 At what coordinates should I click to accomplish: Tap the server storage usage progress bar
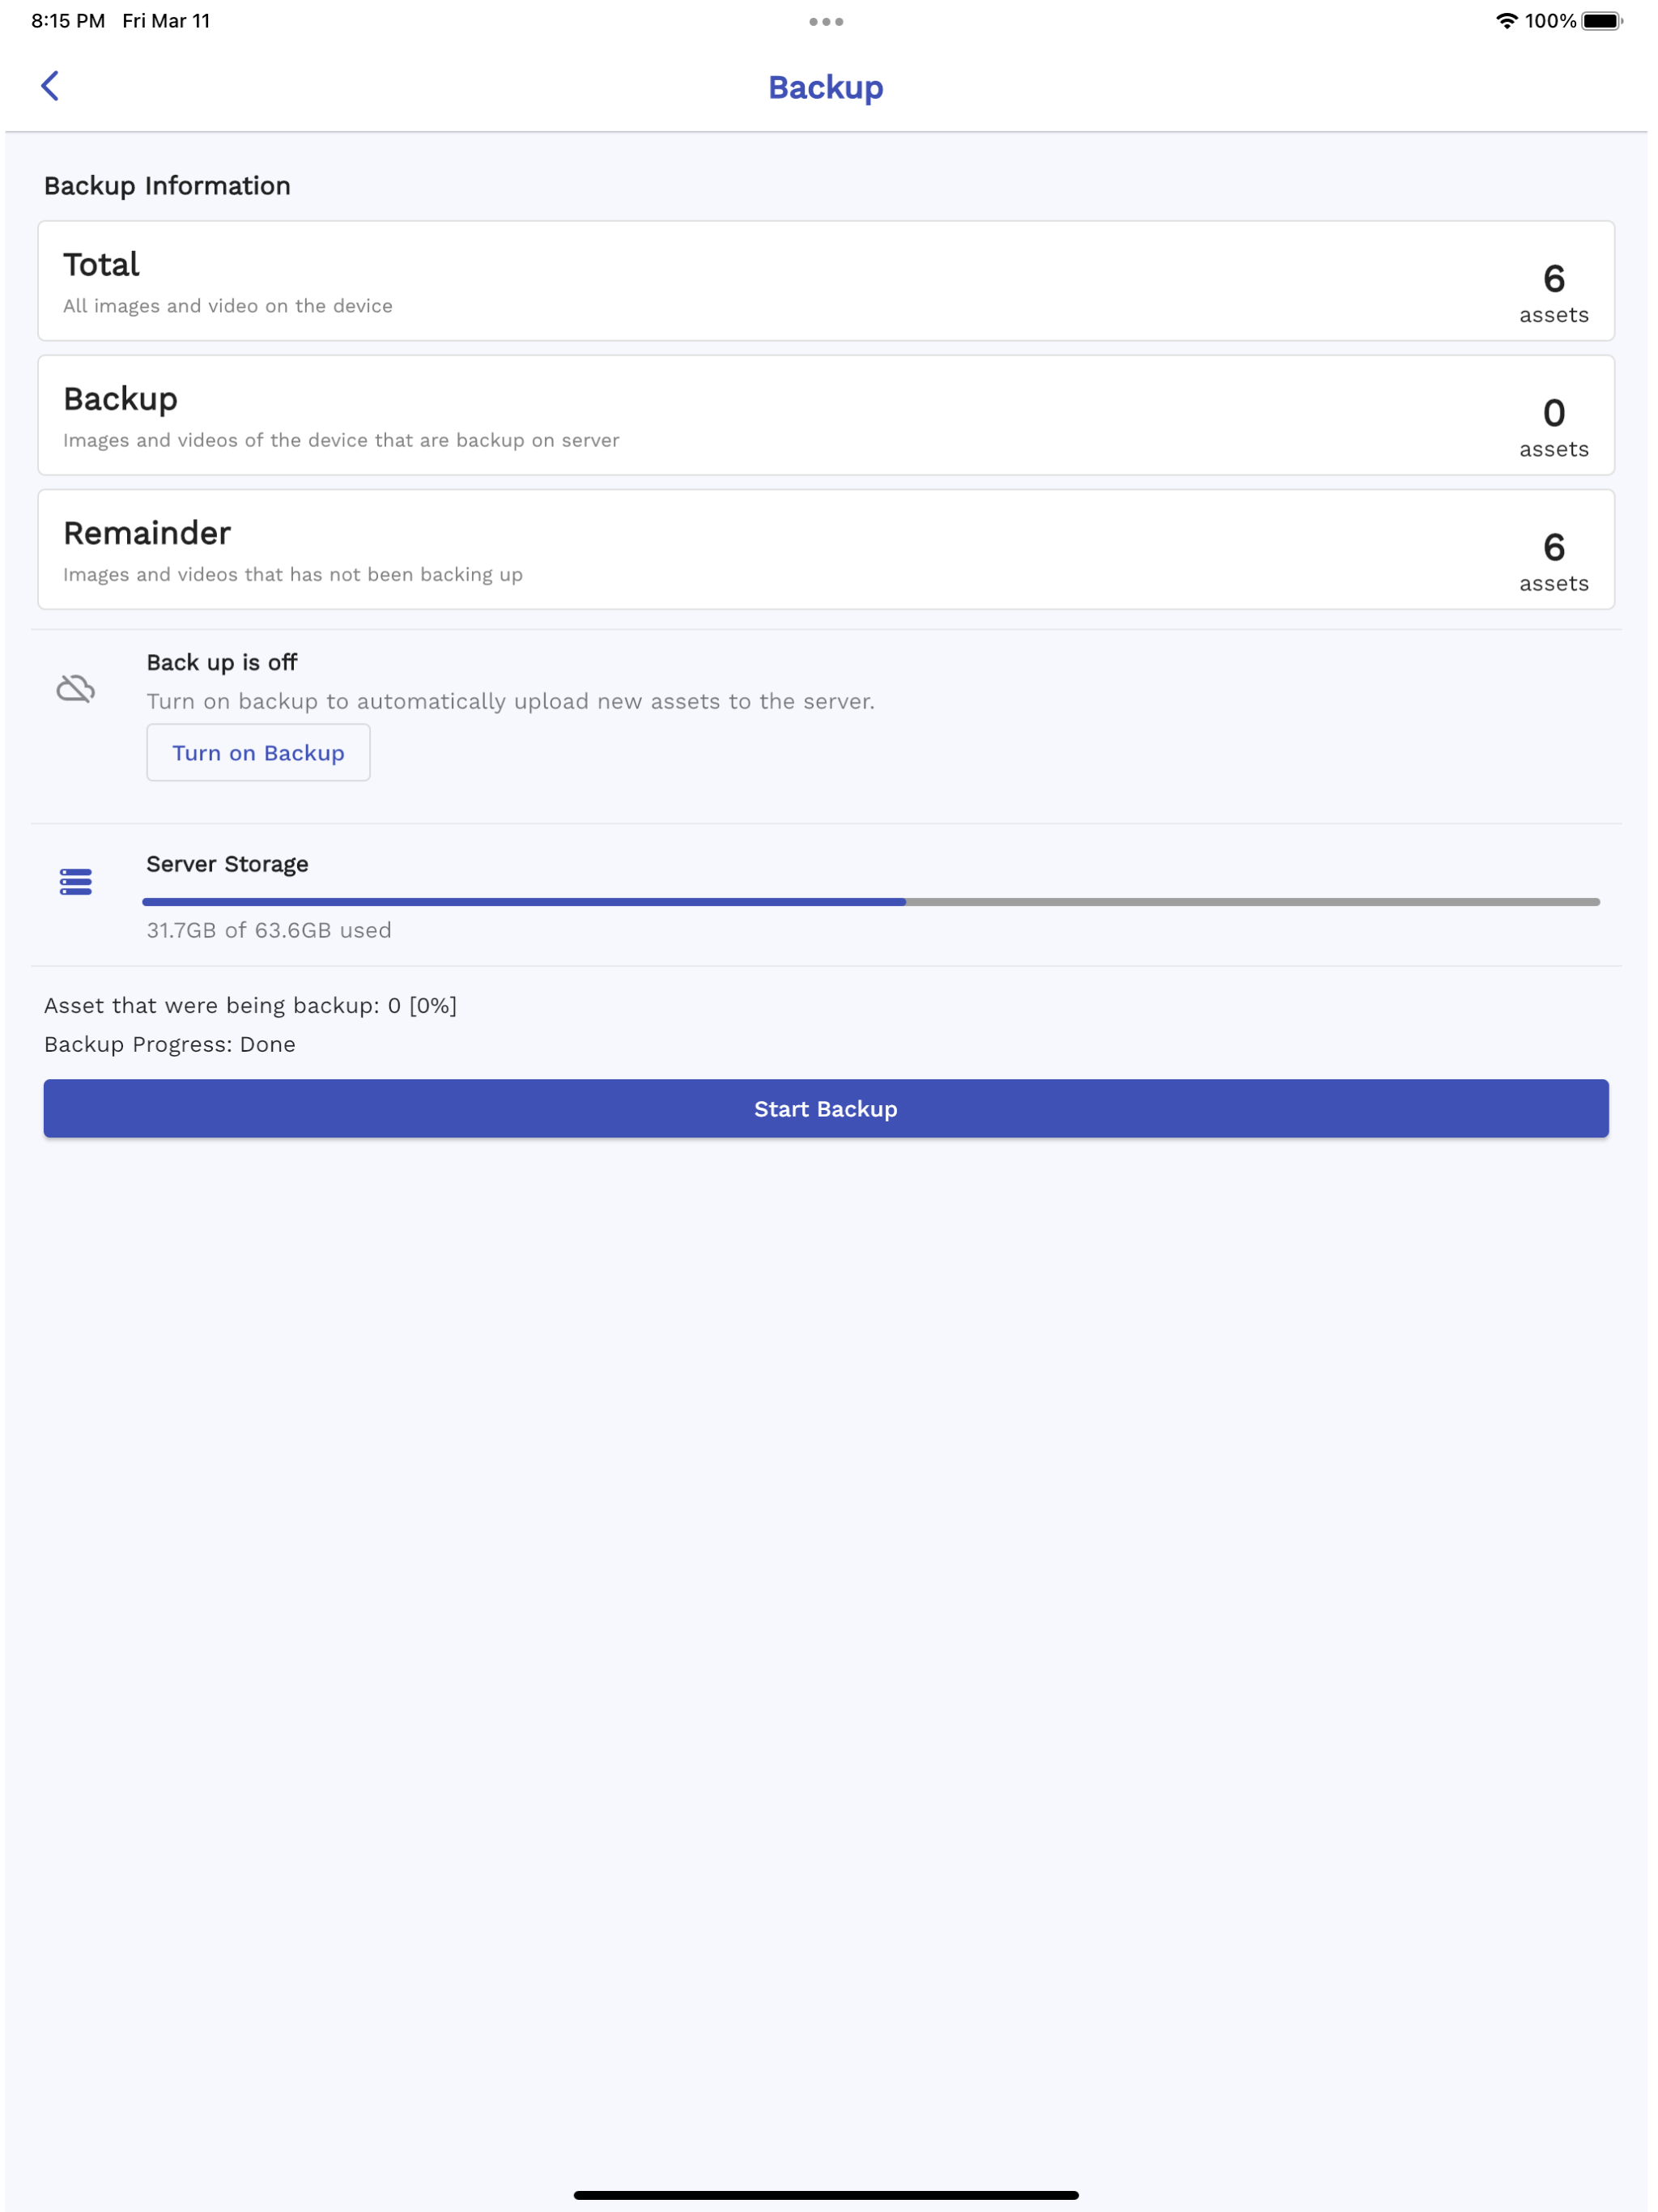pyautogui.click(x=872, y=901)
